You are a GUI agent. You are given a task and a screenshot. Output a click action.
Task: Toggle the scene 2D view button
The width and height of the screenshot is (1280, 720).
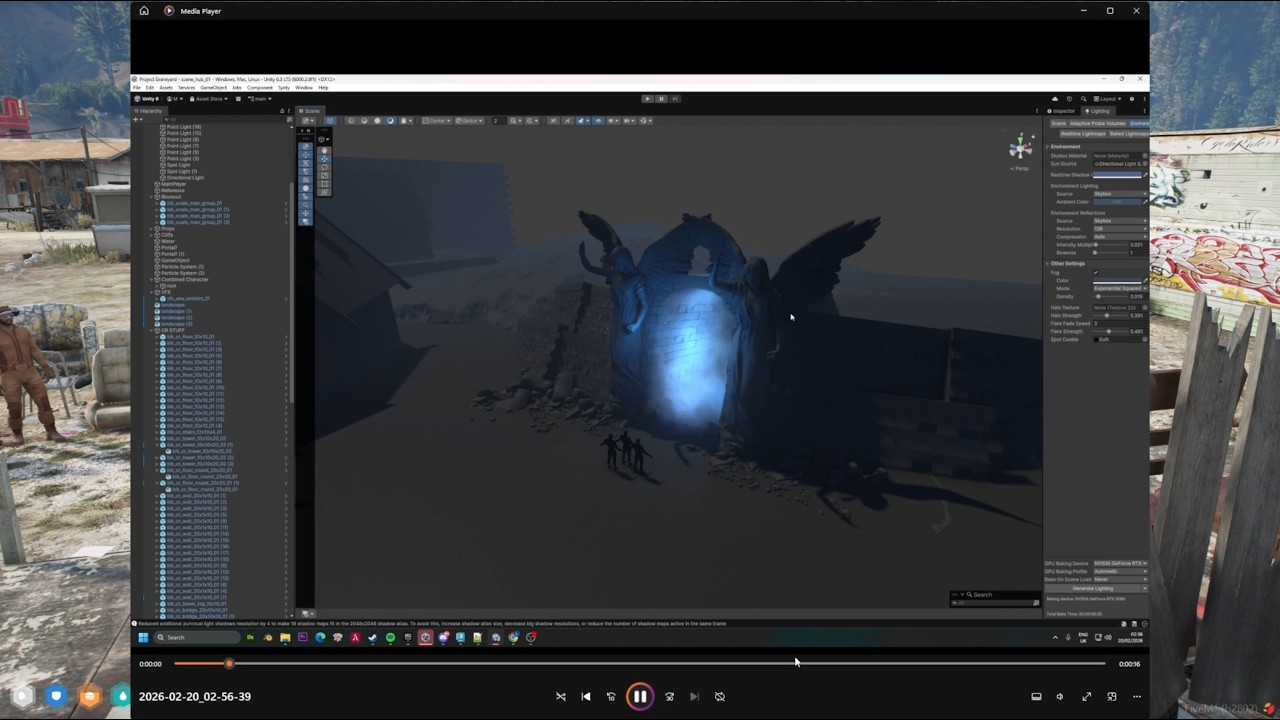[553, 121]
